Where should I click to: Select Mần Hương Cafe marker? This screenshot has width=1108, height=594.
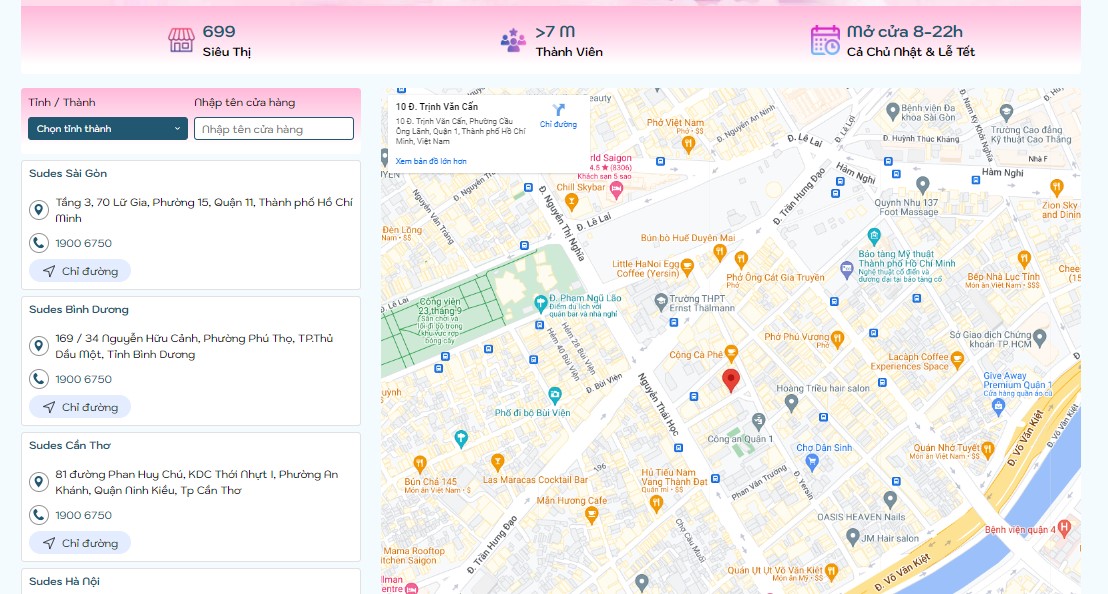[x=591, y=516]
